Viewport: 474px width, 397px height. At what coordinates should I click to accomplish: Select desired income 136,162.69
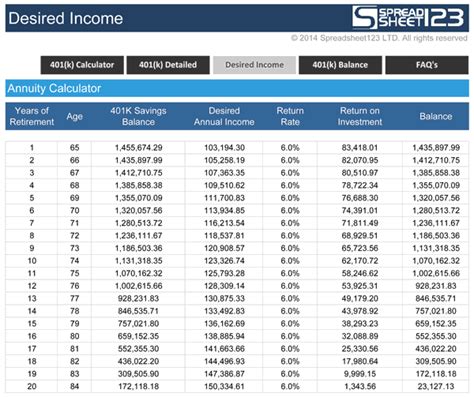click(x=224, y=324)
